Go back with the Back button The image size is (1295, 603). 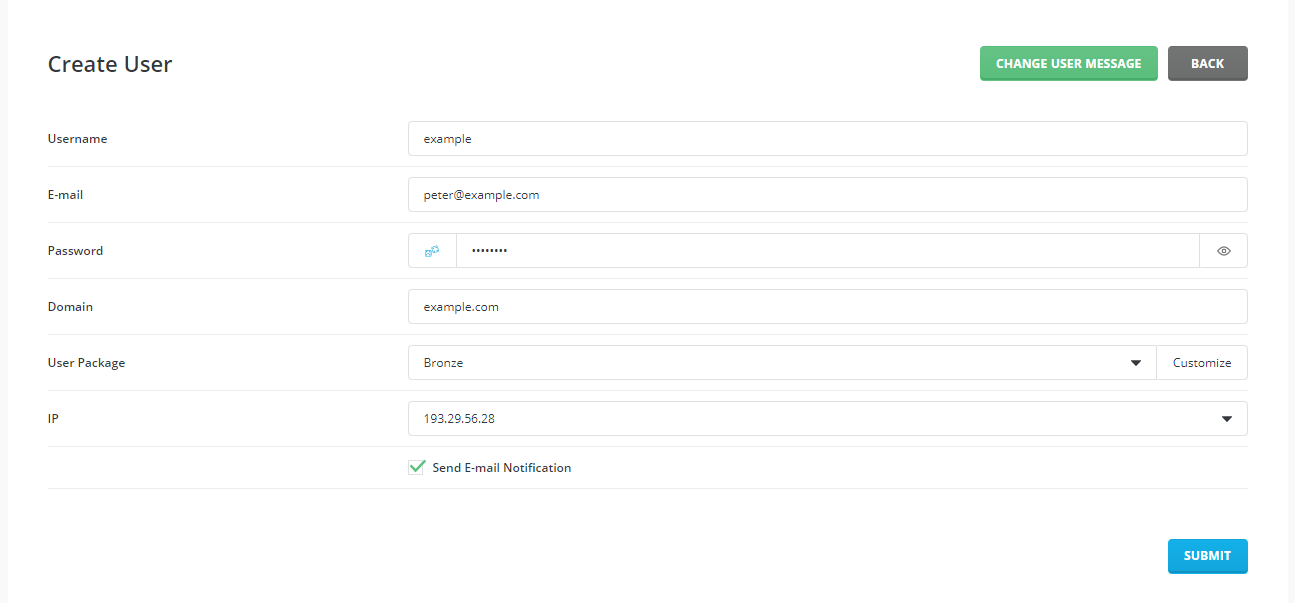1207,63
